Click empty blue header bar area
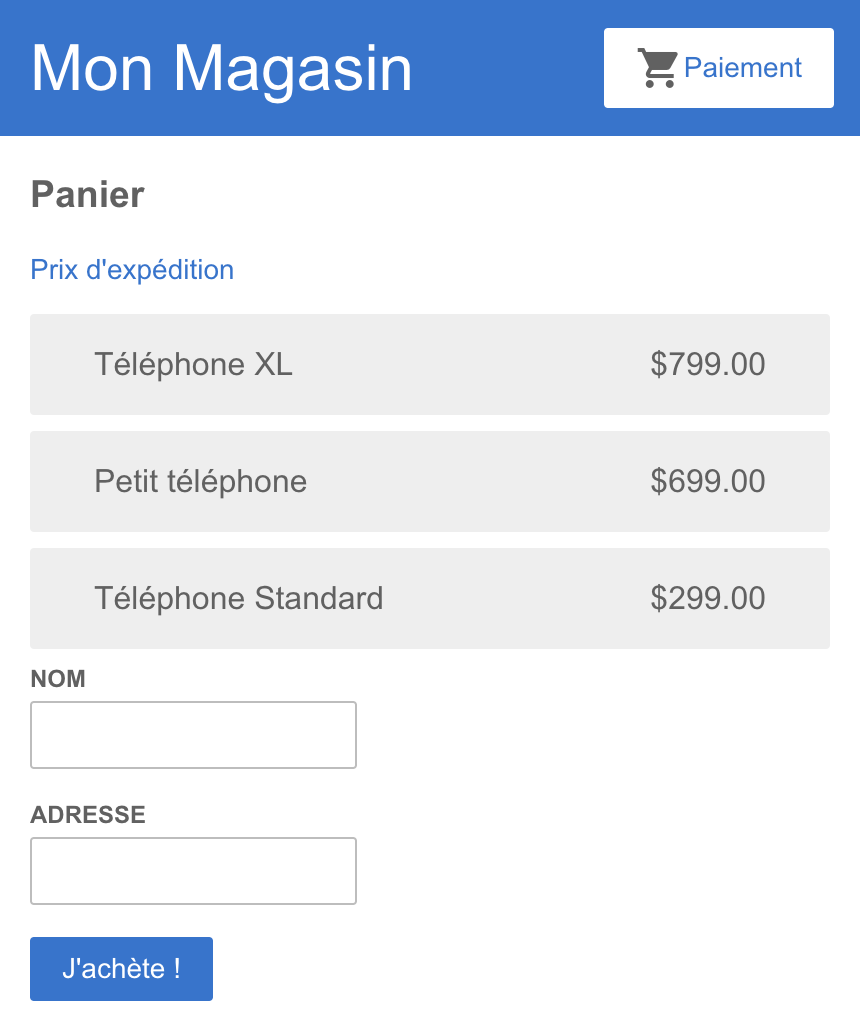The image size is (860, 1022). 509,68
